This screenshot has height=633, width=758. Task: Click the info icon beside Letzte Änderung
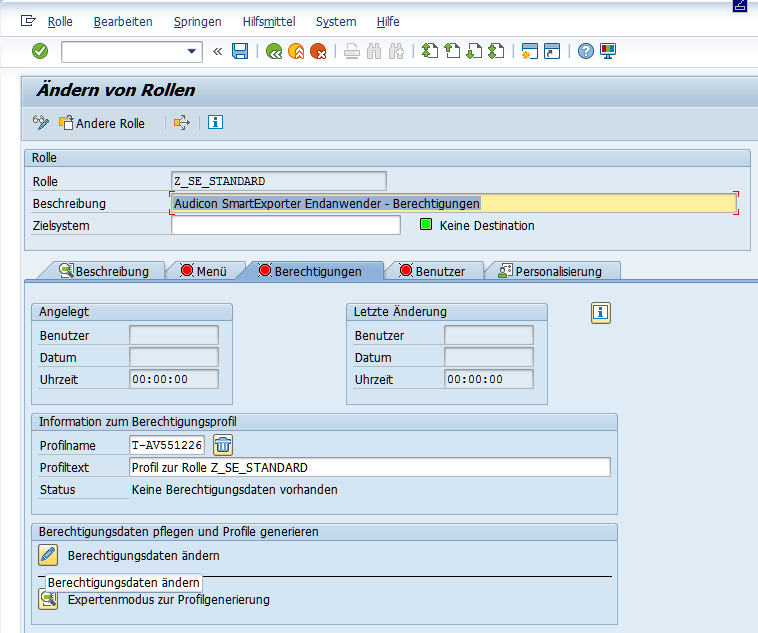[600, 312]
